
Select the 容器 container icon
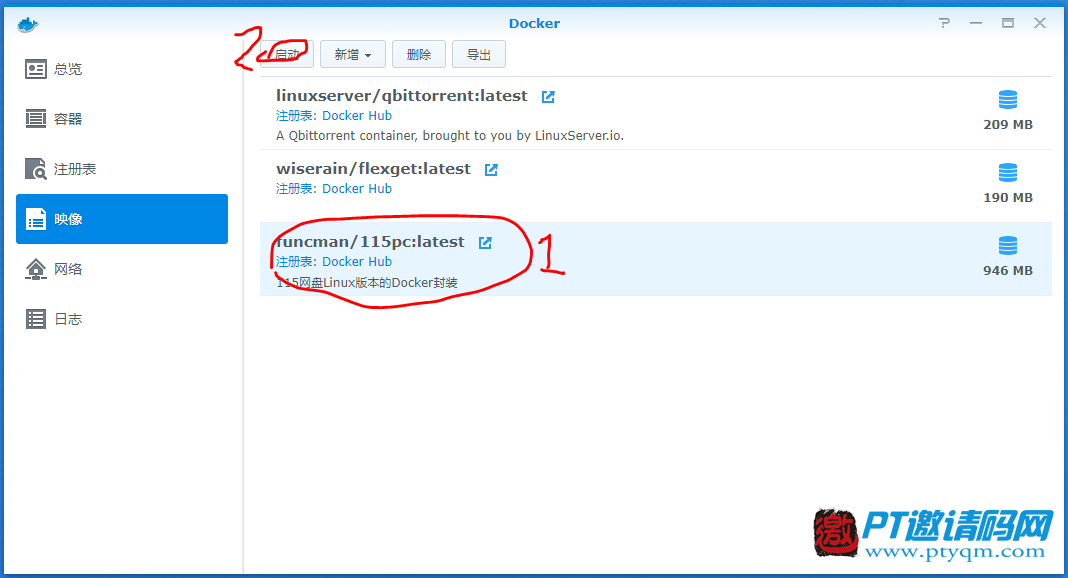[35, 118]
